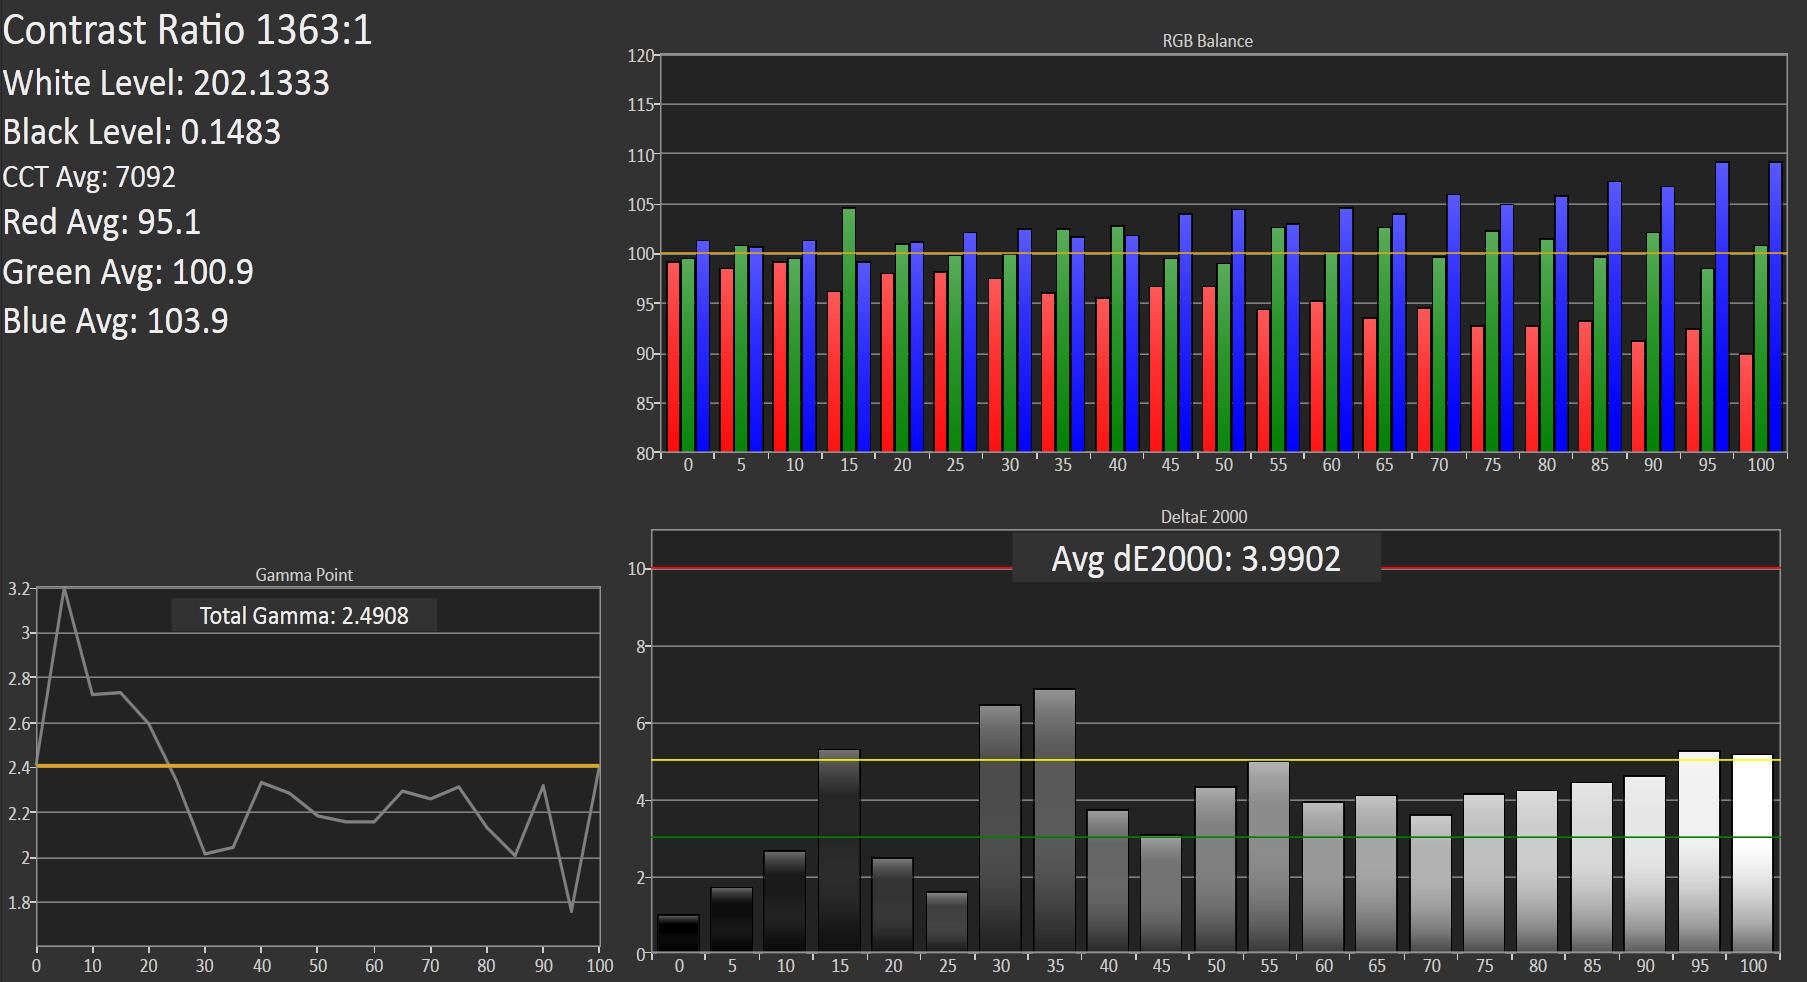Click the DeltaE bar at 5

[x=732, y=919]
